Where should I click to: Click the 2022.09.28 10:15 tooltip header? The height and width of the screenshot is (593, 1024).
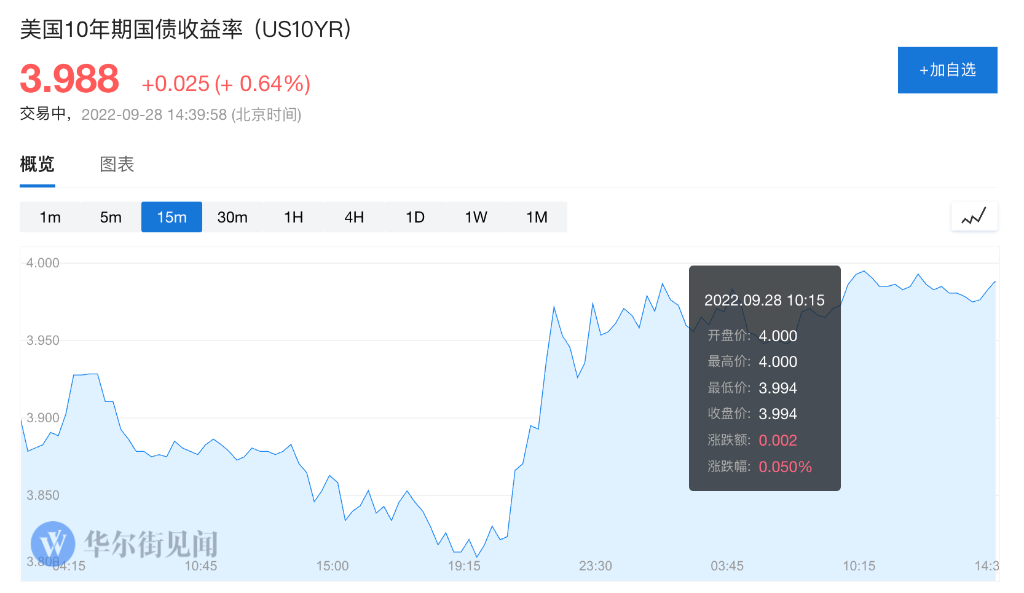click(x=764, y=300)
